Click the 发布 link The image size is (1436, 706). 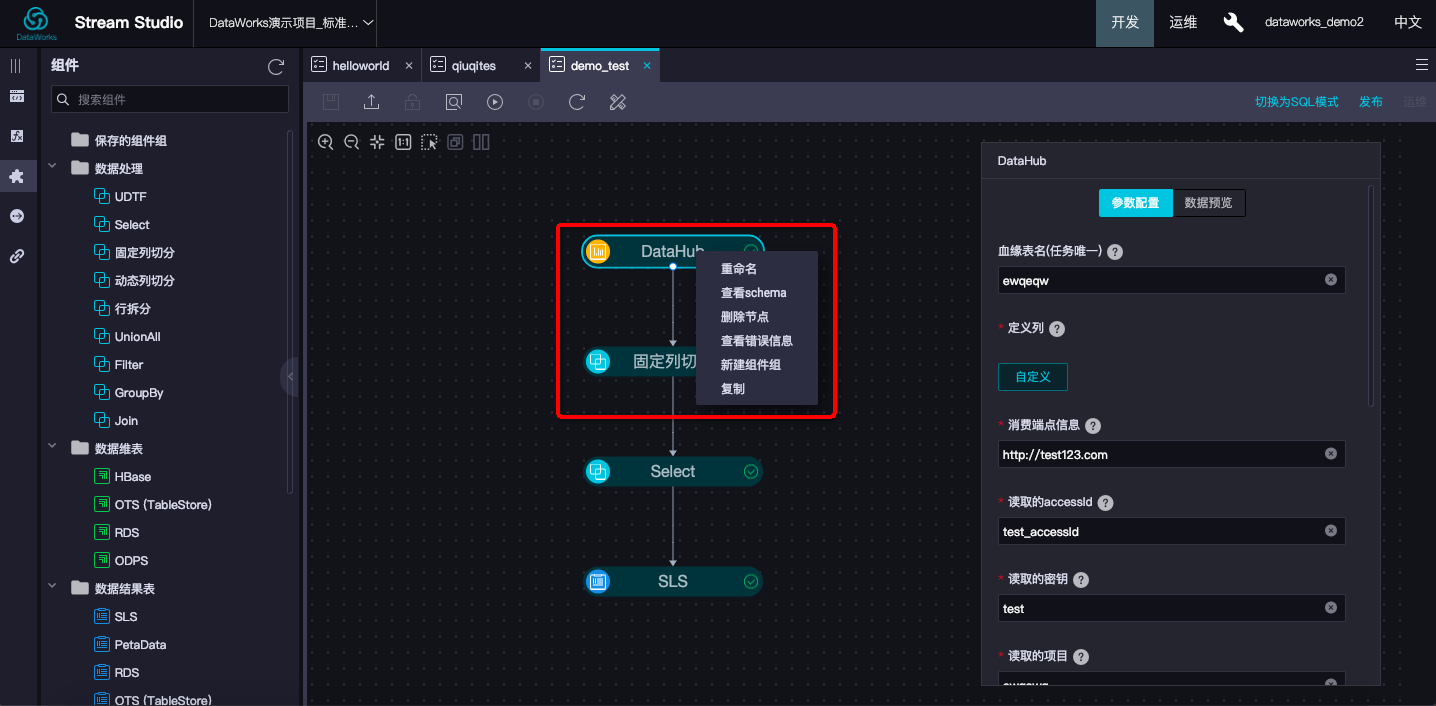click(1371, 102)
